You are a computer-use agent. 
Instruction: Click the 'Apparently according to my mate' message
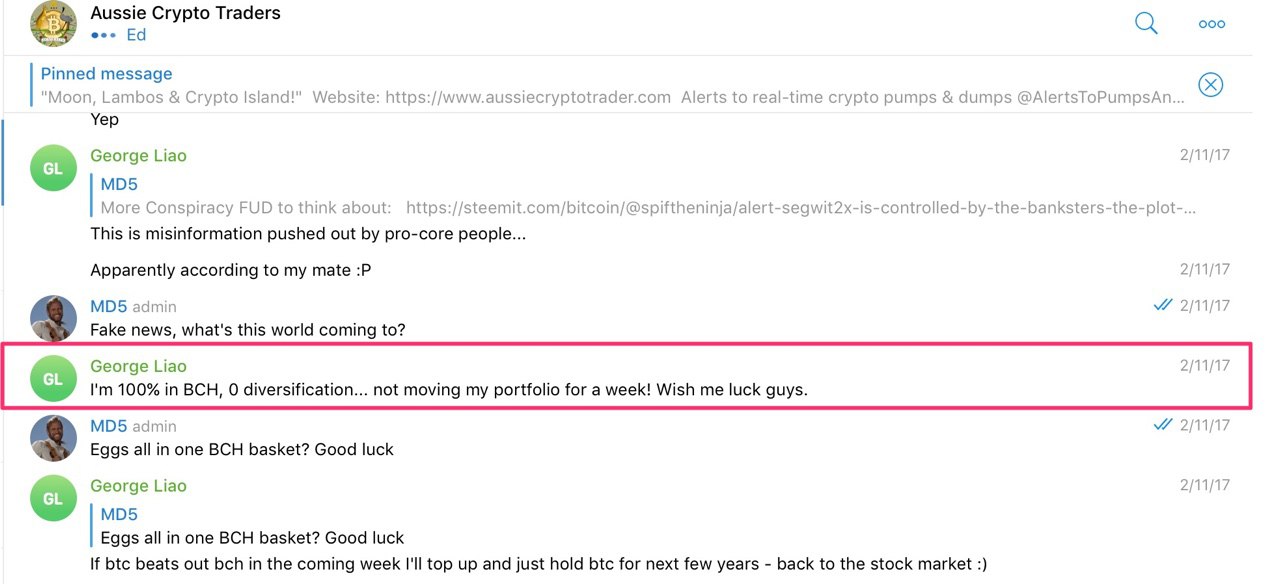pos(231,270)
